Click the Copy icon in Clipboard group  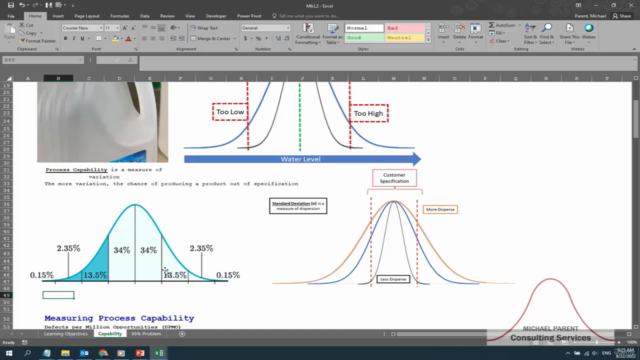22,33
